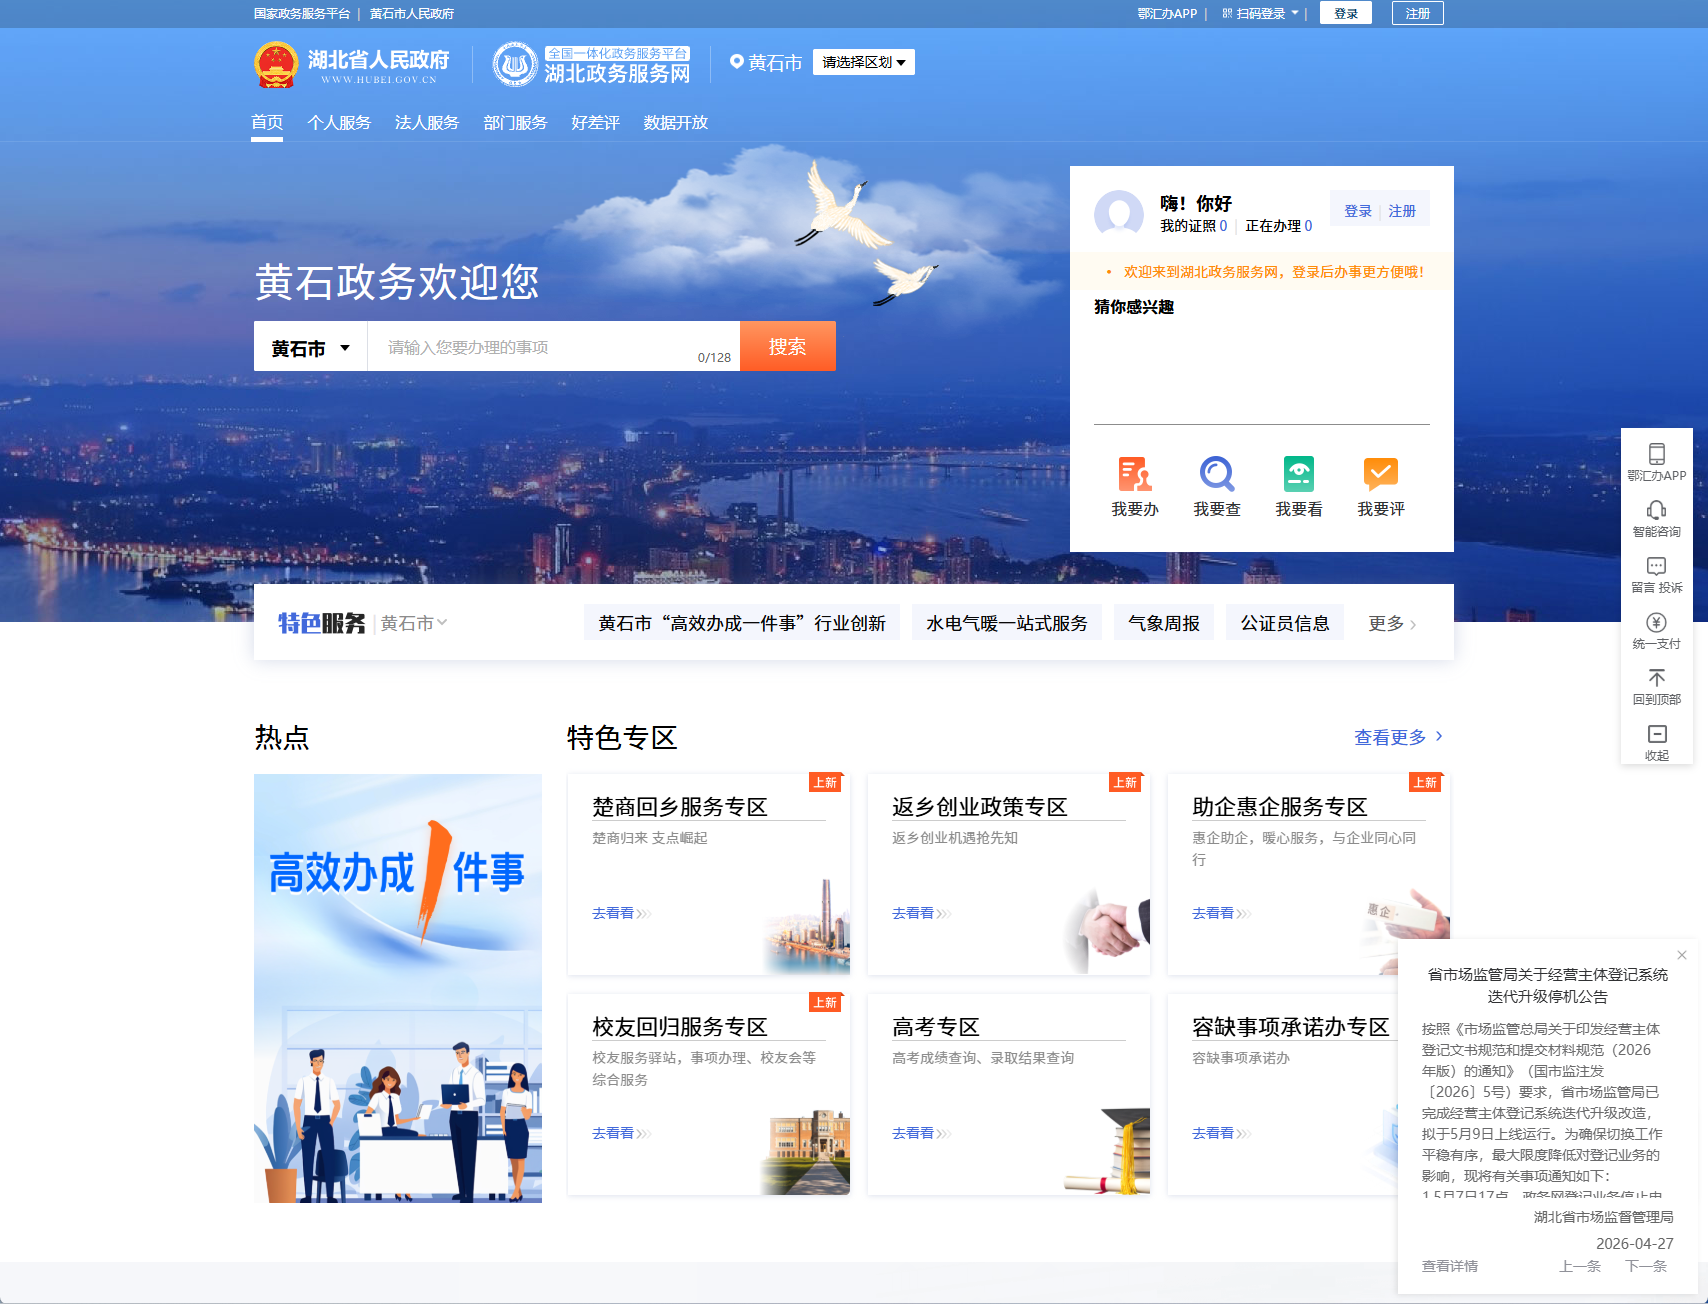Open the 部门服务 tab
1708x1304 pixels.
515,122
